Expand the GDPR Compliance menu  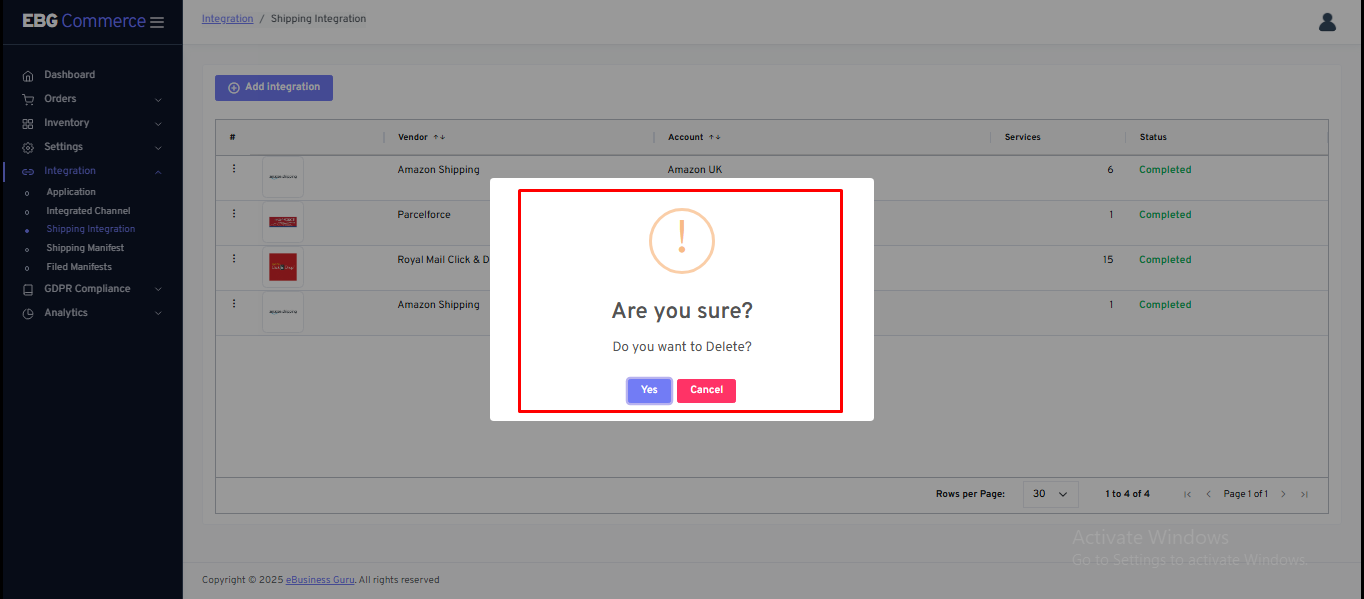87,289
